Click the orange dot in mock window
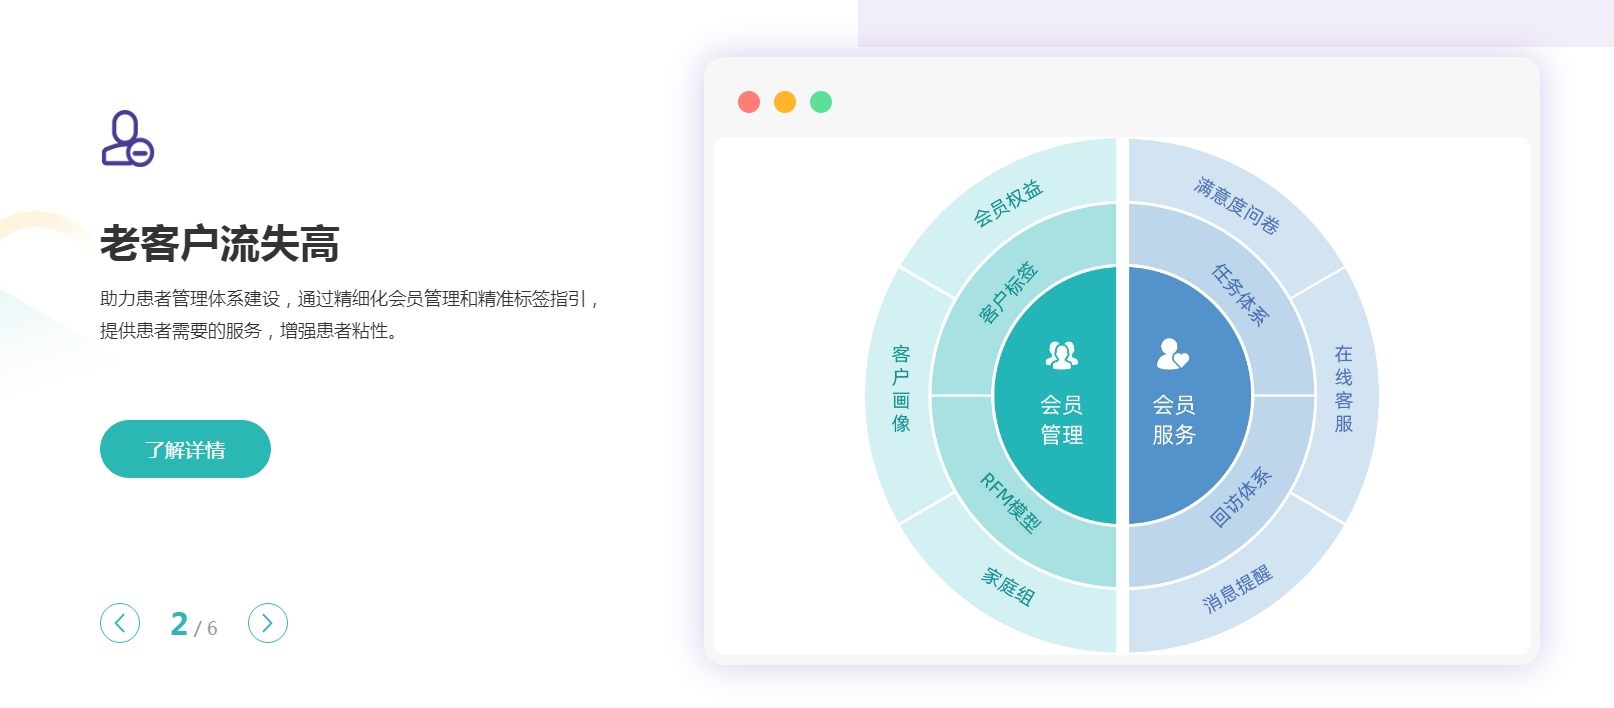 (785, 102)
